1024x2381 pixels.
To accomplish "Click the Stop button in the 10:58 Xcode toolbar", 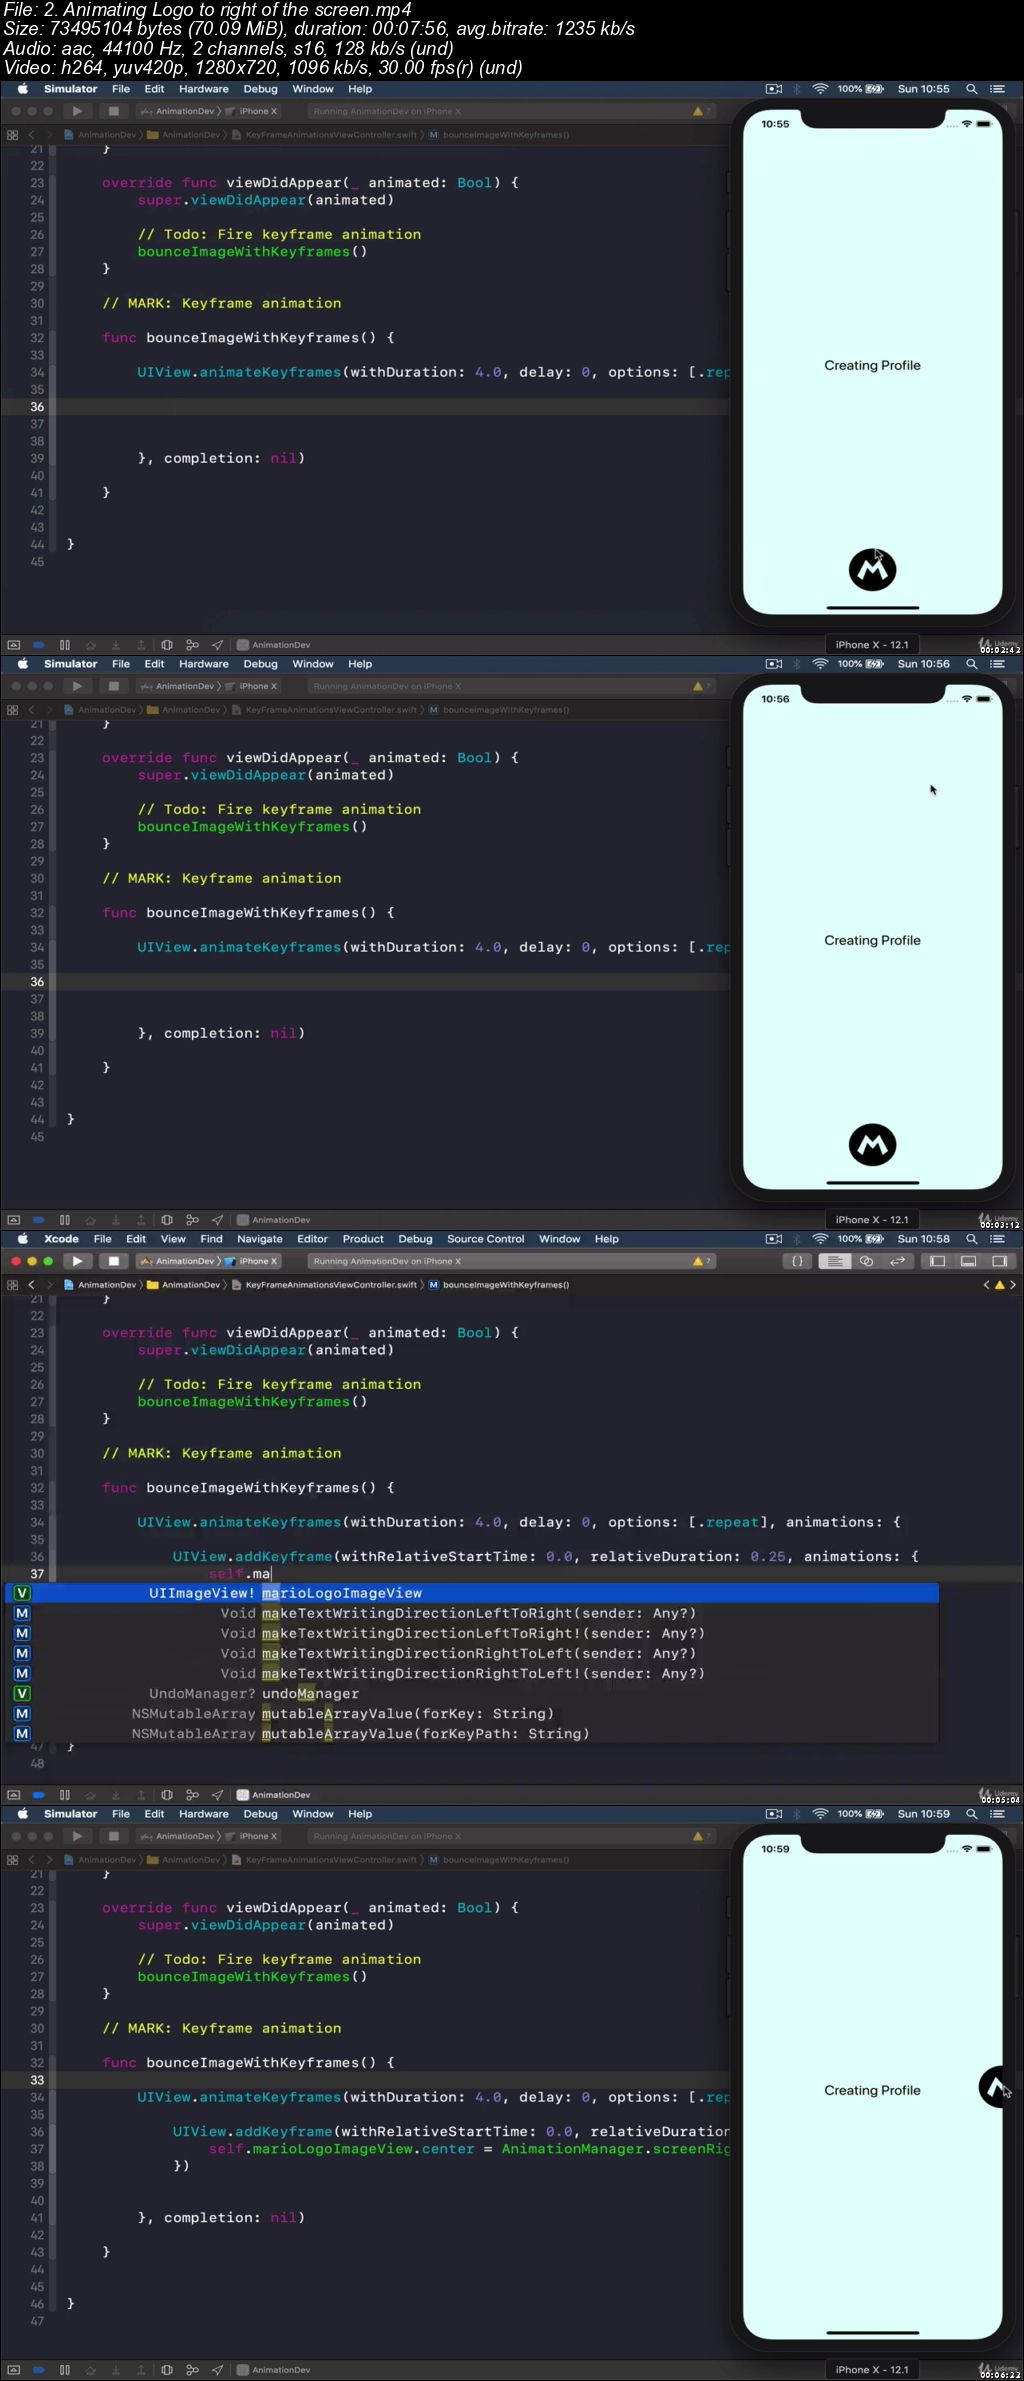I will [113, 1261].
